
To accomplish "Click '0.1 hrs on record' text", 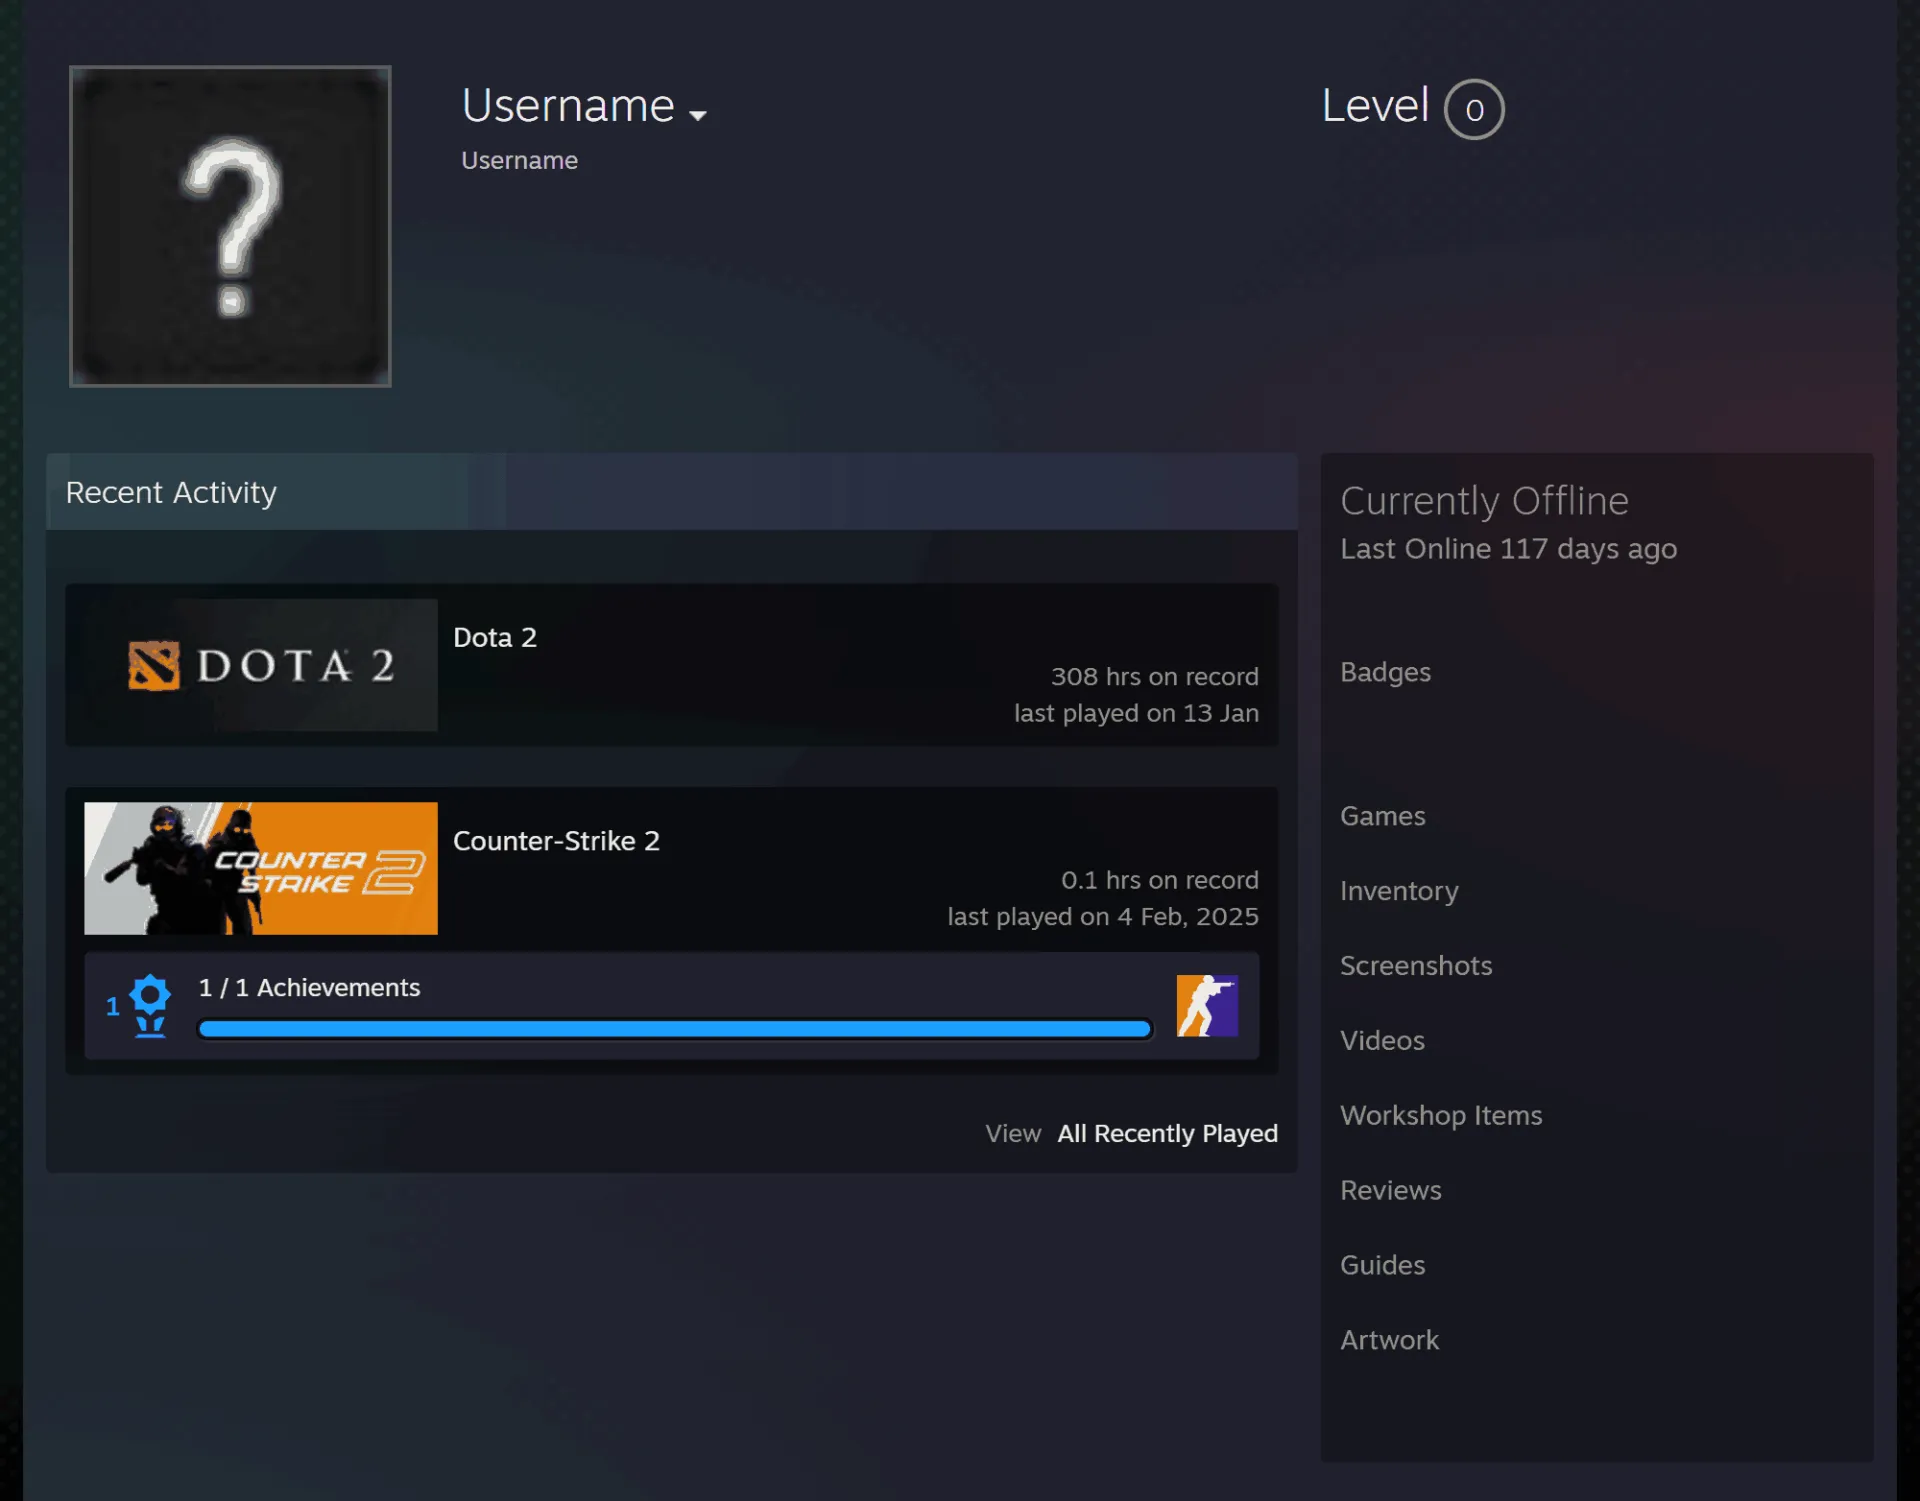I will [1160, 880].
